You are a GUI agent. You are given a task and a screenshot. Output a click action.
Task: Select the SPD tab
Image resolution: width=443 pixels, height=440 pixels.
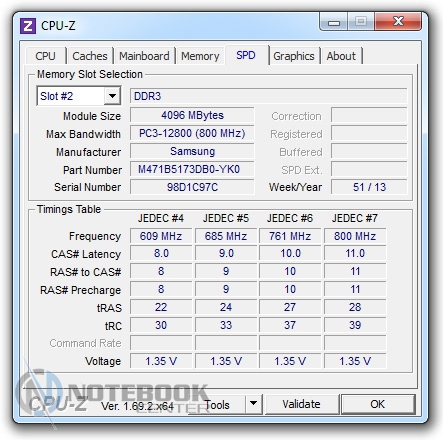pyautogui.click(x=246, y=55)
